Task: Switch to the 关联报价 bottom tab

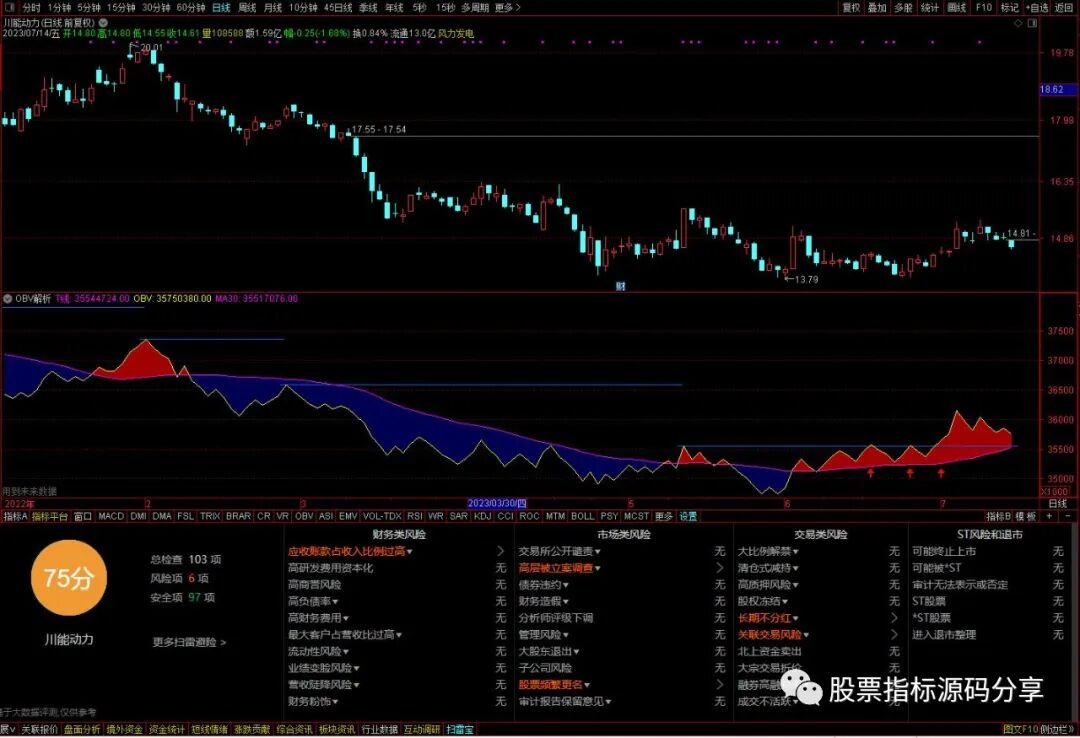Action: click(39, 729)
